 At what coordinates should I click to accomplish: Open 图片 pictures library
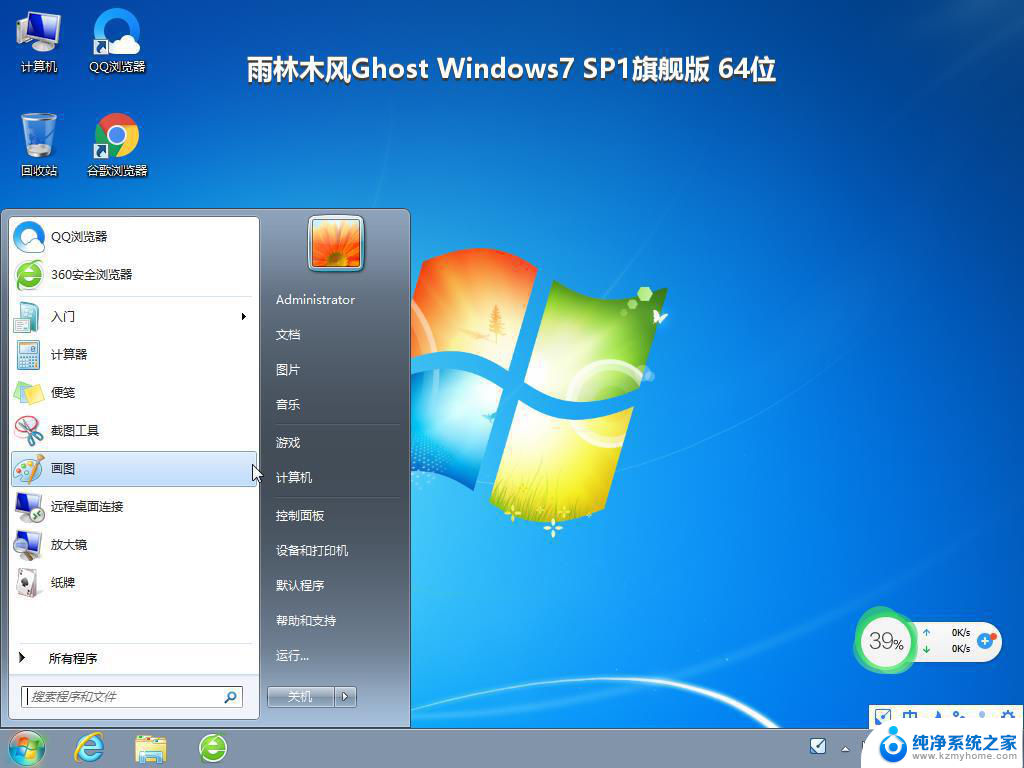288,370
